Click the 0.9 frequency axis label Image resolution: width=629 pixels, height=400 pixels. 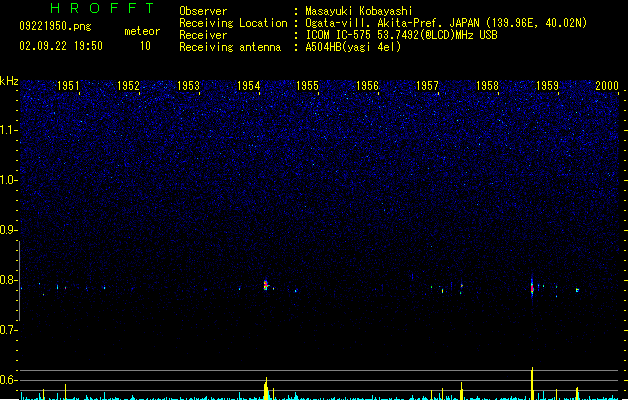(8, 230)
